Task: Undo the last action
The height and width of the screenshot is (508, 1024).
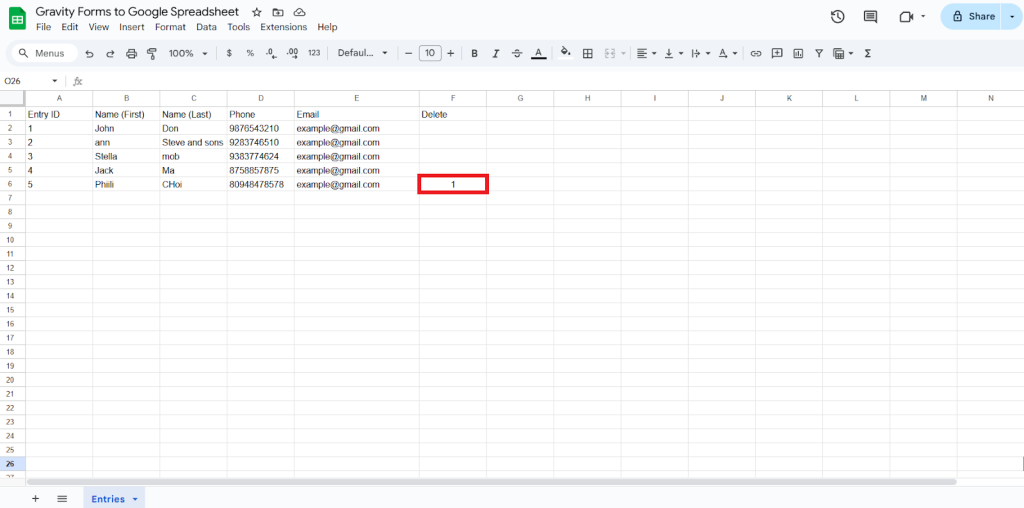Action: 89,54
